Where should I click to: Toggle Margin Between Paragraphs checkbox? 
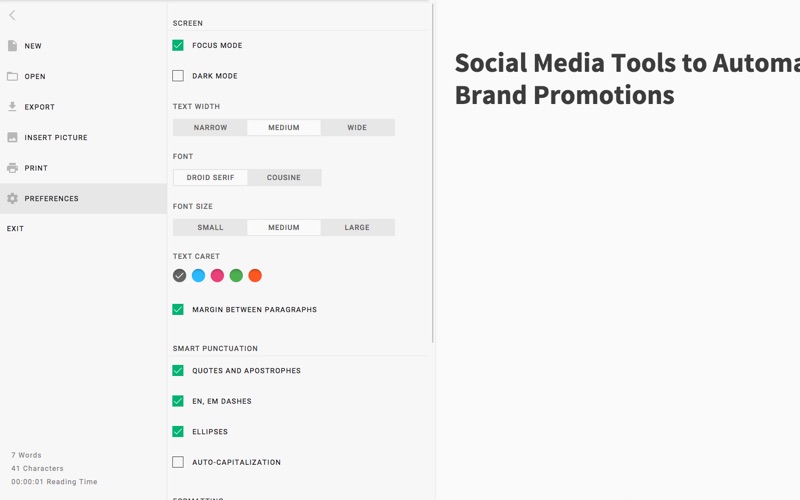[x=178, y=310]
